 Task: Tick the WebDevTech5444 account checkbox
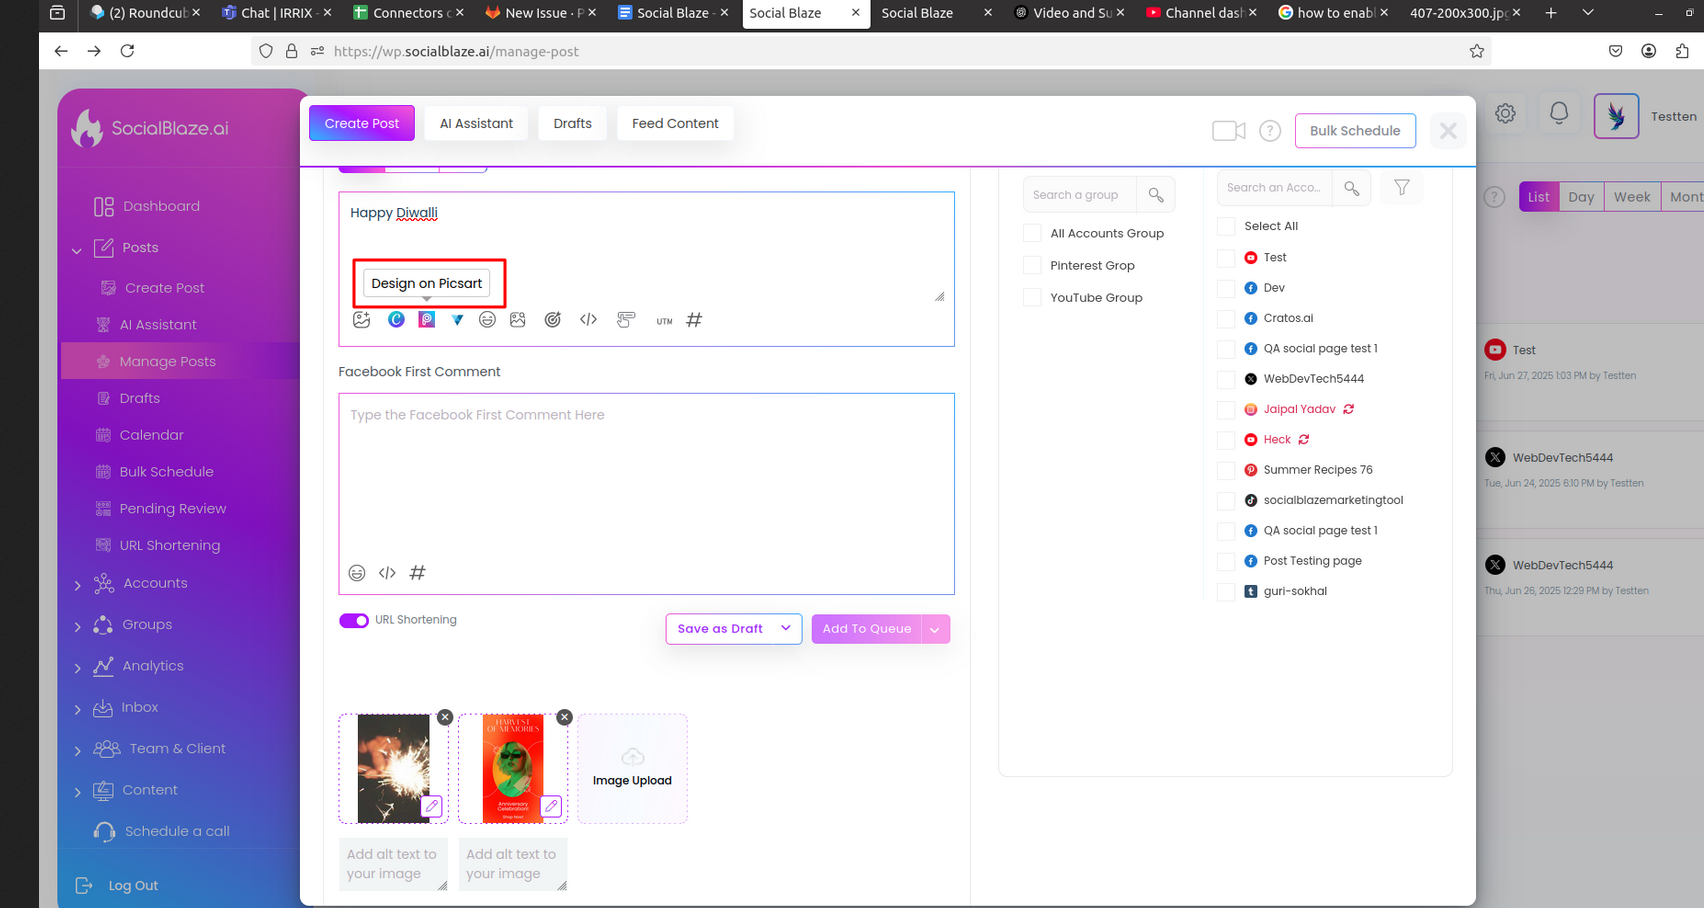[x=1226, y=379]
